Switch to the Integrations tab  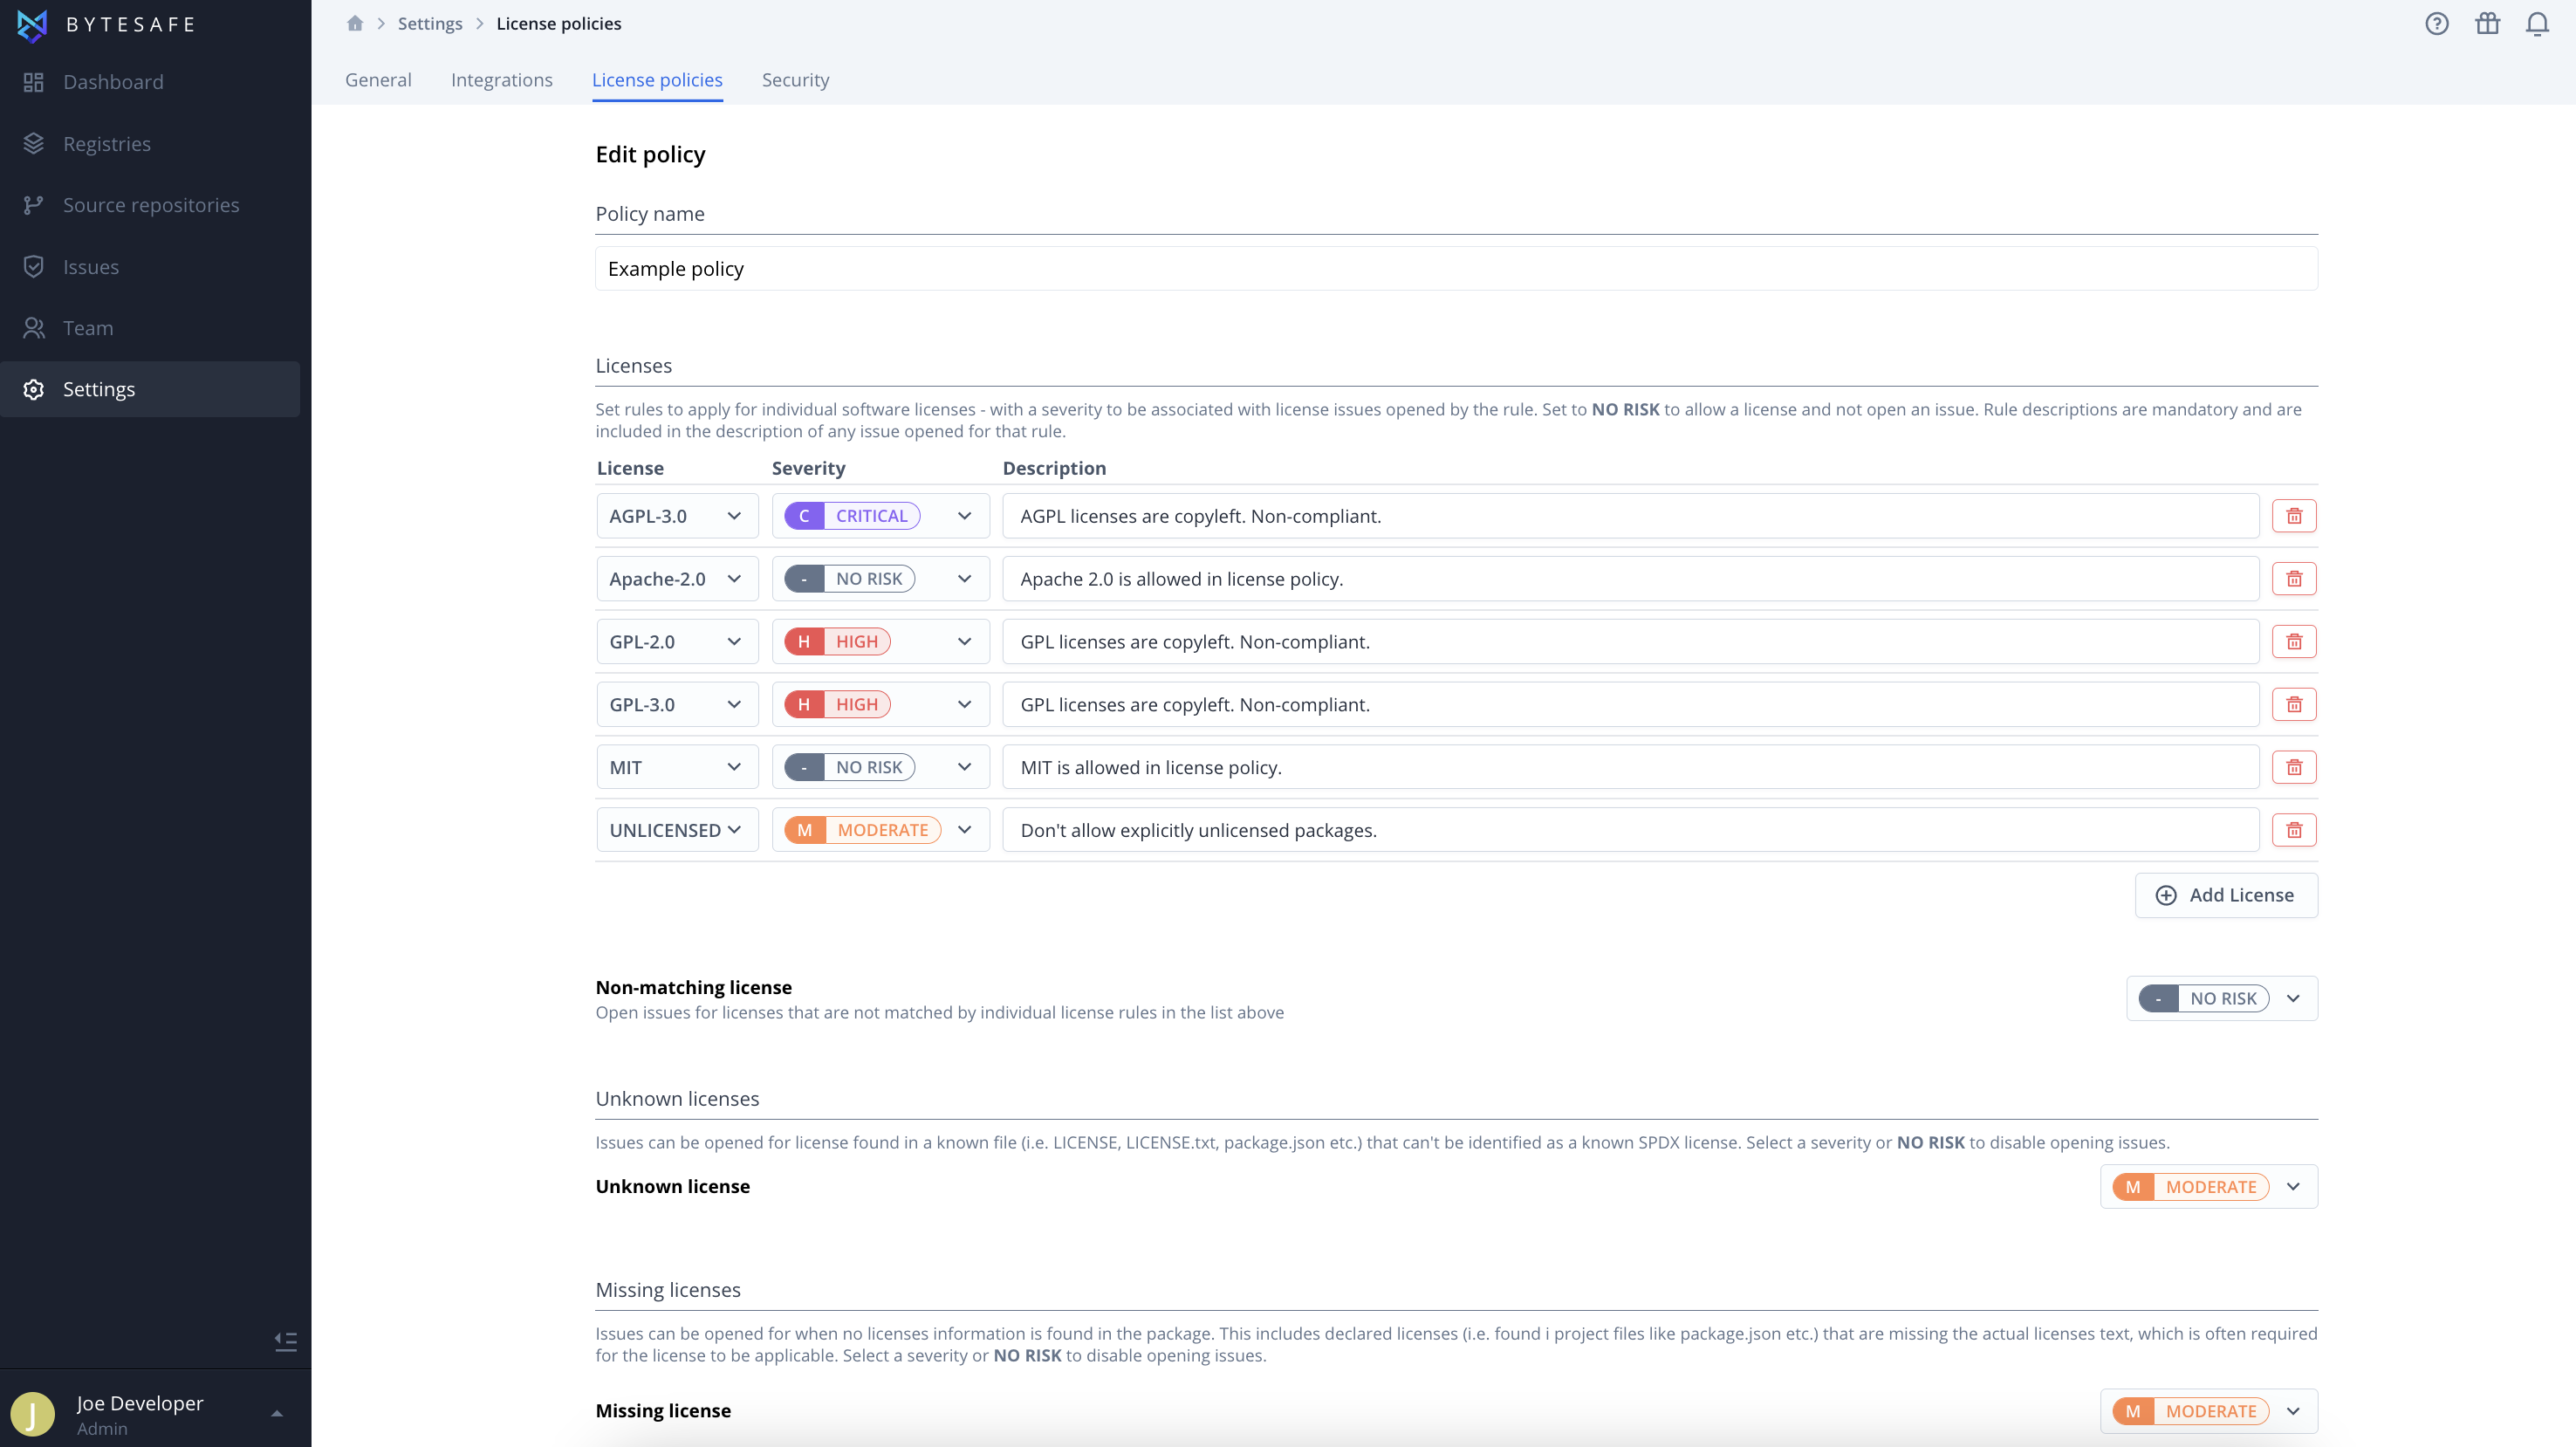point(502,80)
